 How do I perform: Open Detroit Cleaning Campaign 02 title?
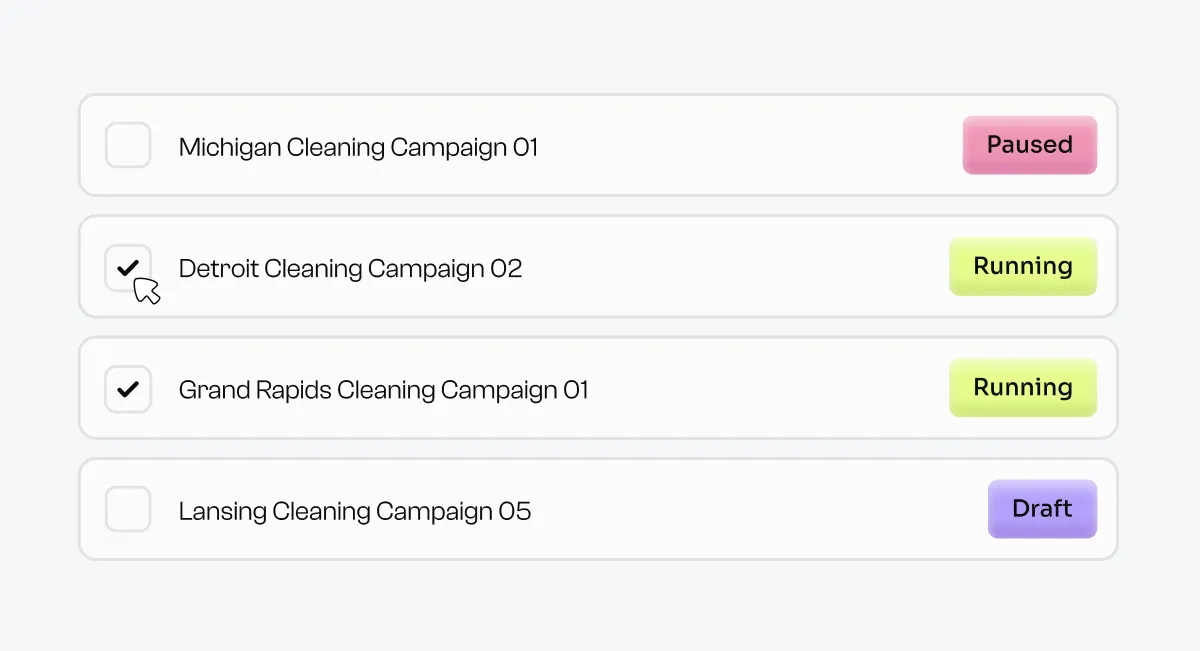(x=350, y=269)
